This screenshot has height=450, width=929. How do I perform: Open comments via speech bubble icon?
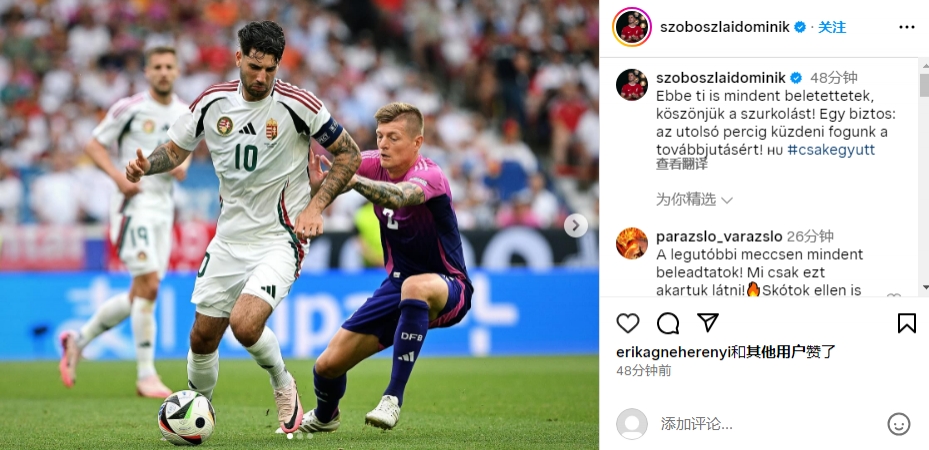point(668,323)
